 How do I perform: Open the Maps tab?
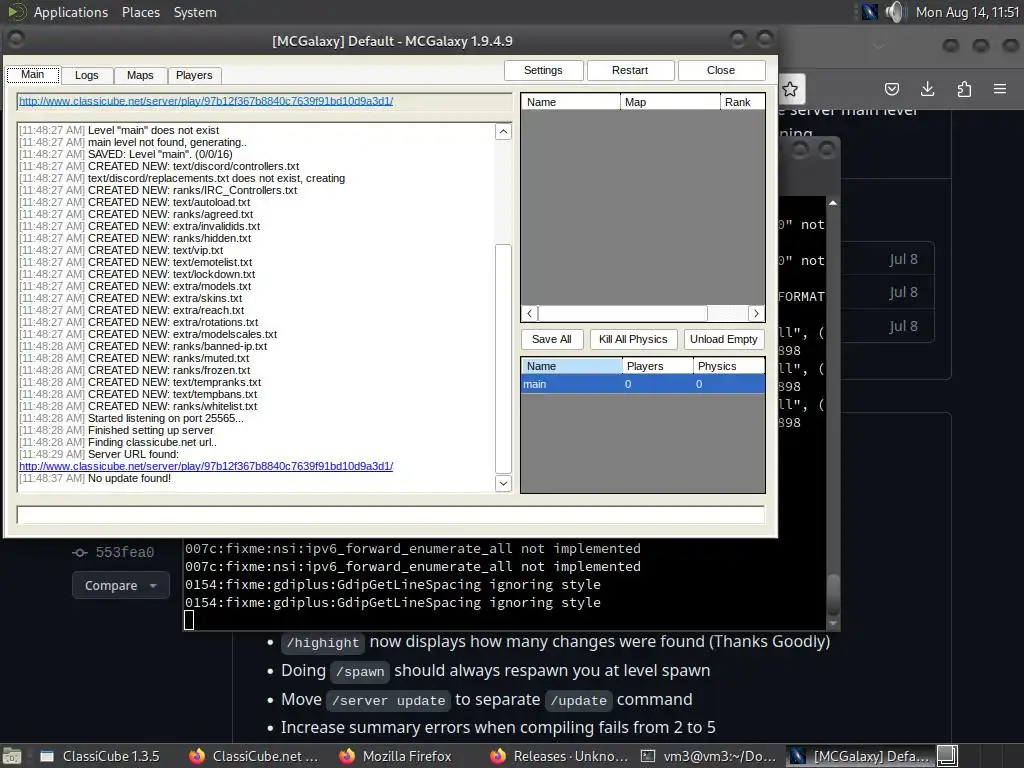tap(140, 75)
